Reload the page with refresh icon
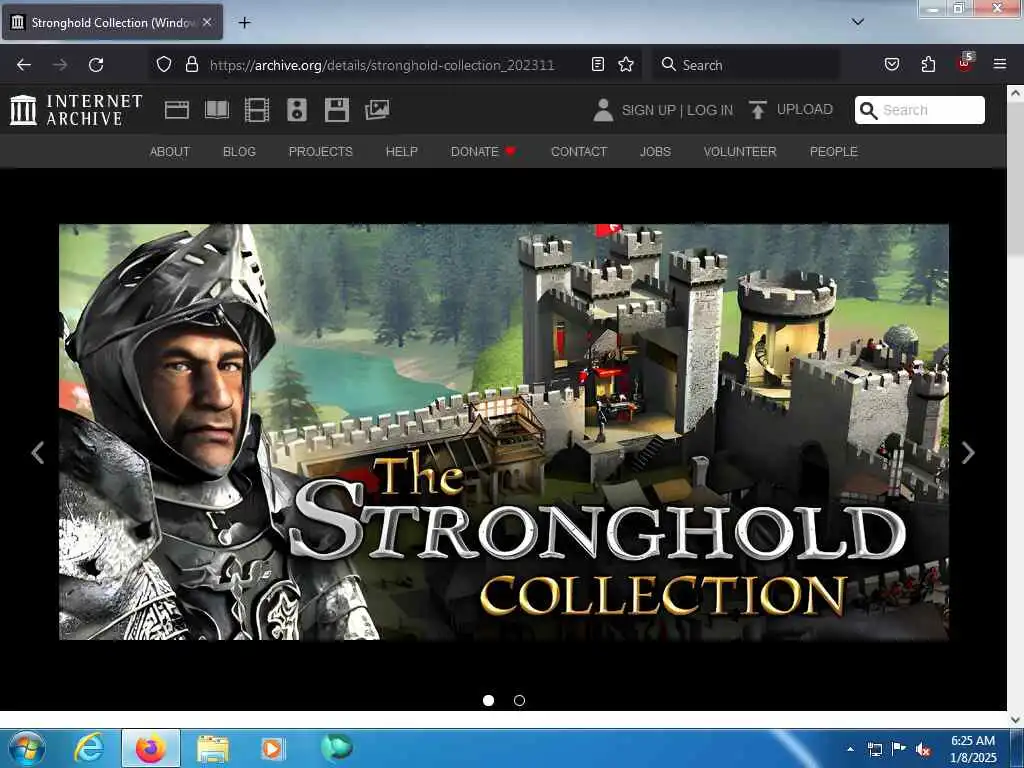The image size is (1024, 768). [96, 65]
